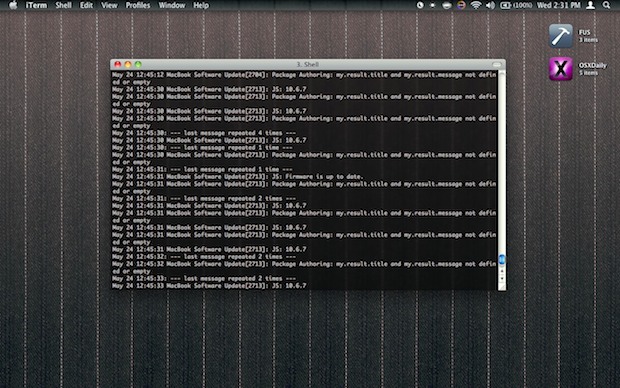The image size is (620, 388).
Task: Click 12:45:32 'last message repeated 2 times'
Action: click(204, 257)
